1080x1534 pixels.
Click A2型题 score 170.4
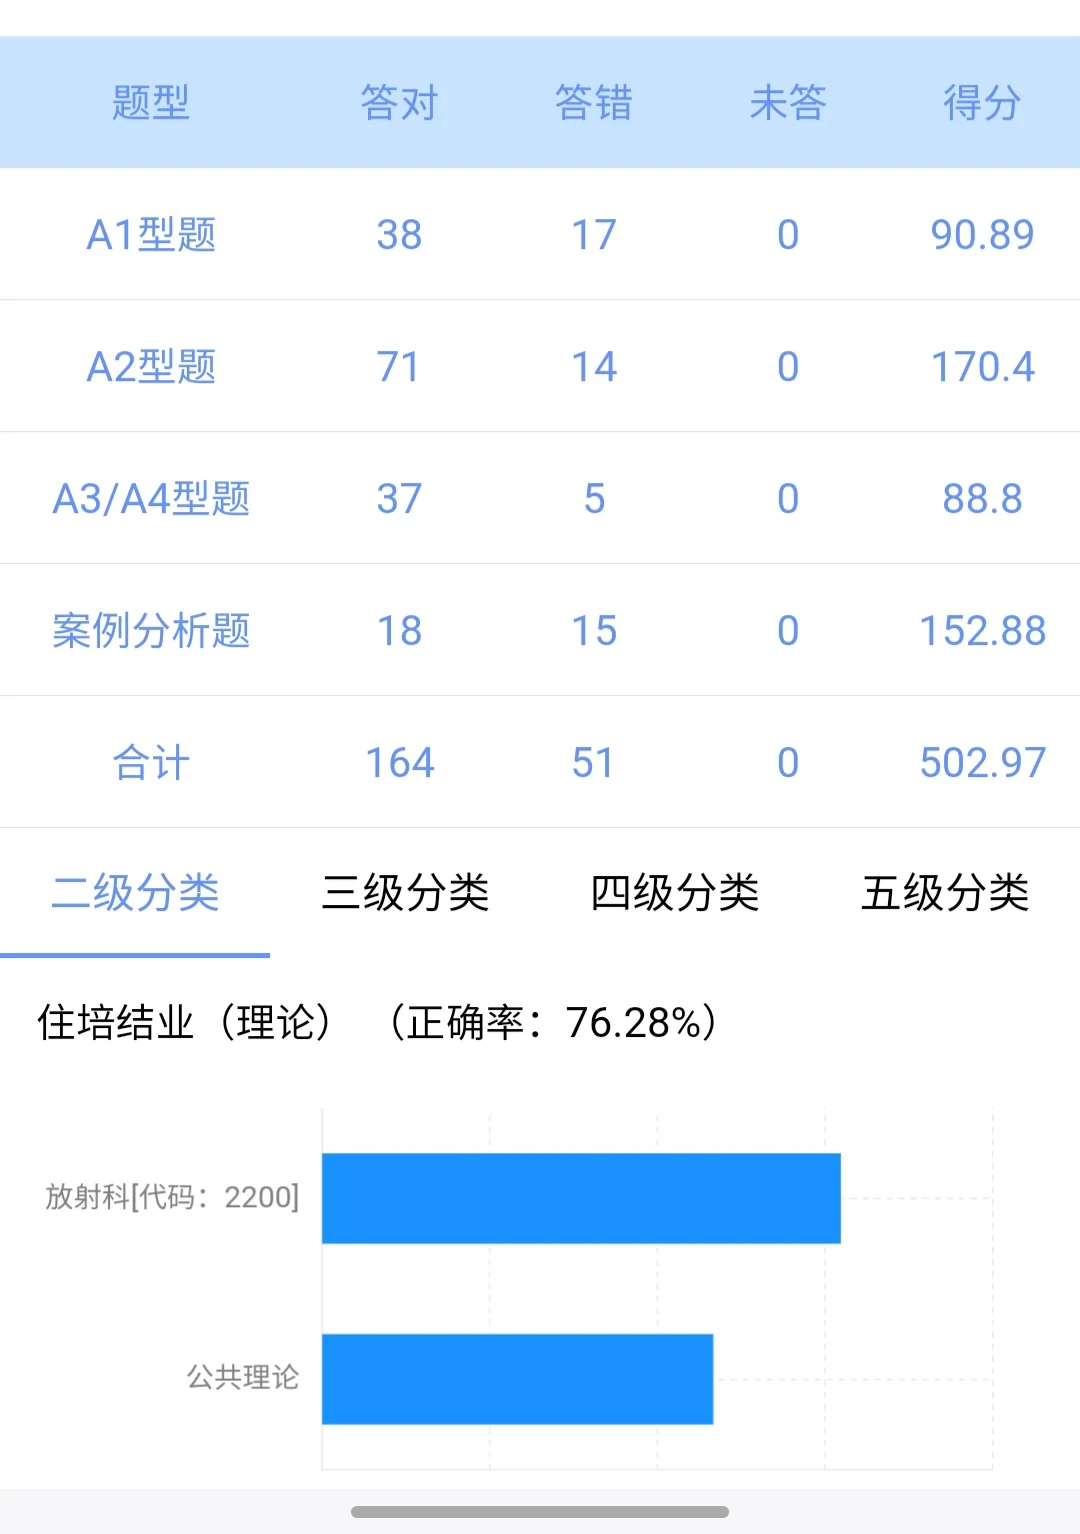click(x=982, y=366)
